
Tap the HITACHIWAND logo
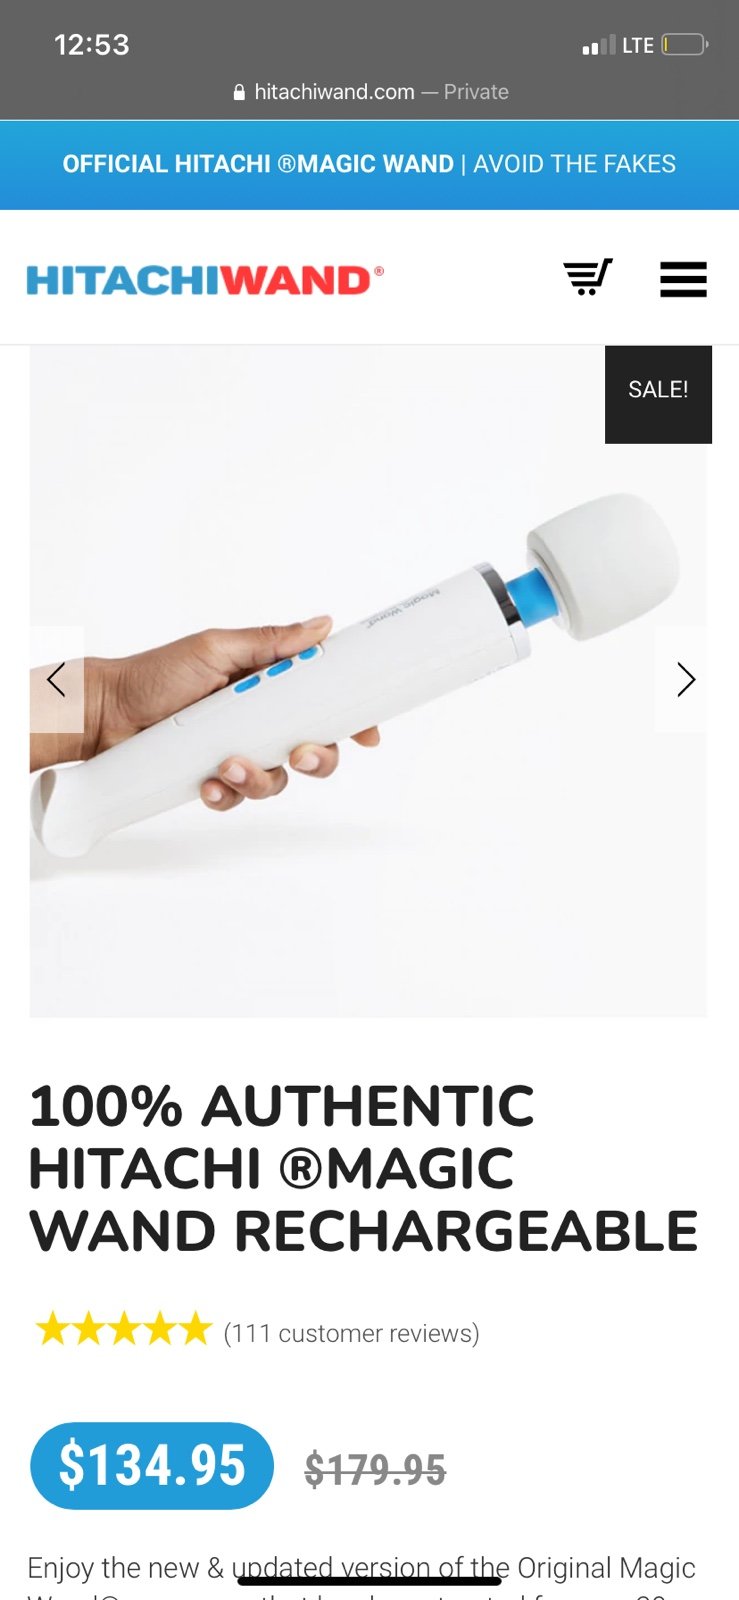[205, 280]
